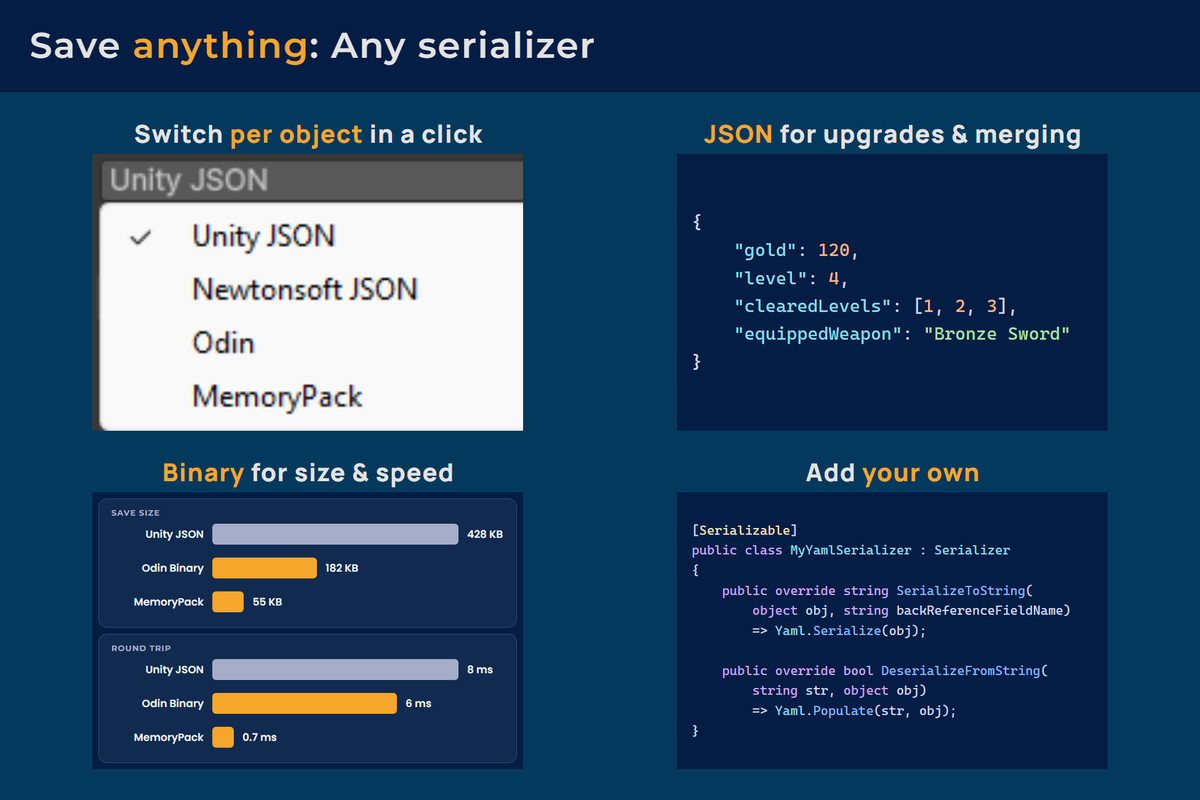Viewport: 1200px width, 800px height.
Task: Click the MemoryPack round trip bar
Action: tap(223, 738)
